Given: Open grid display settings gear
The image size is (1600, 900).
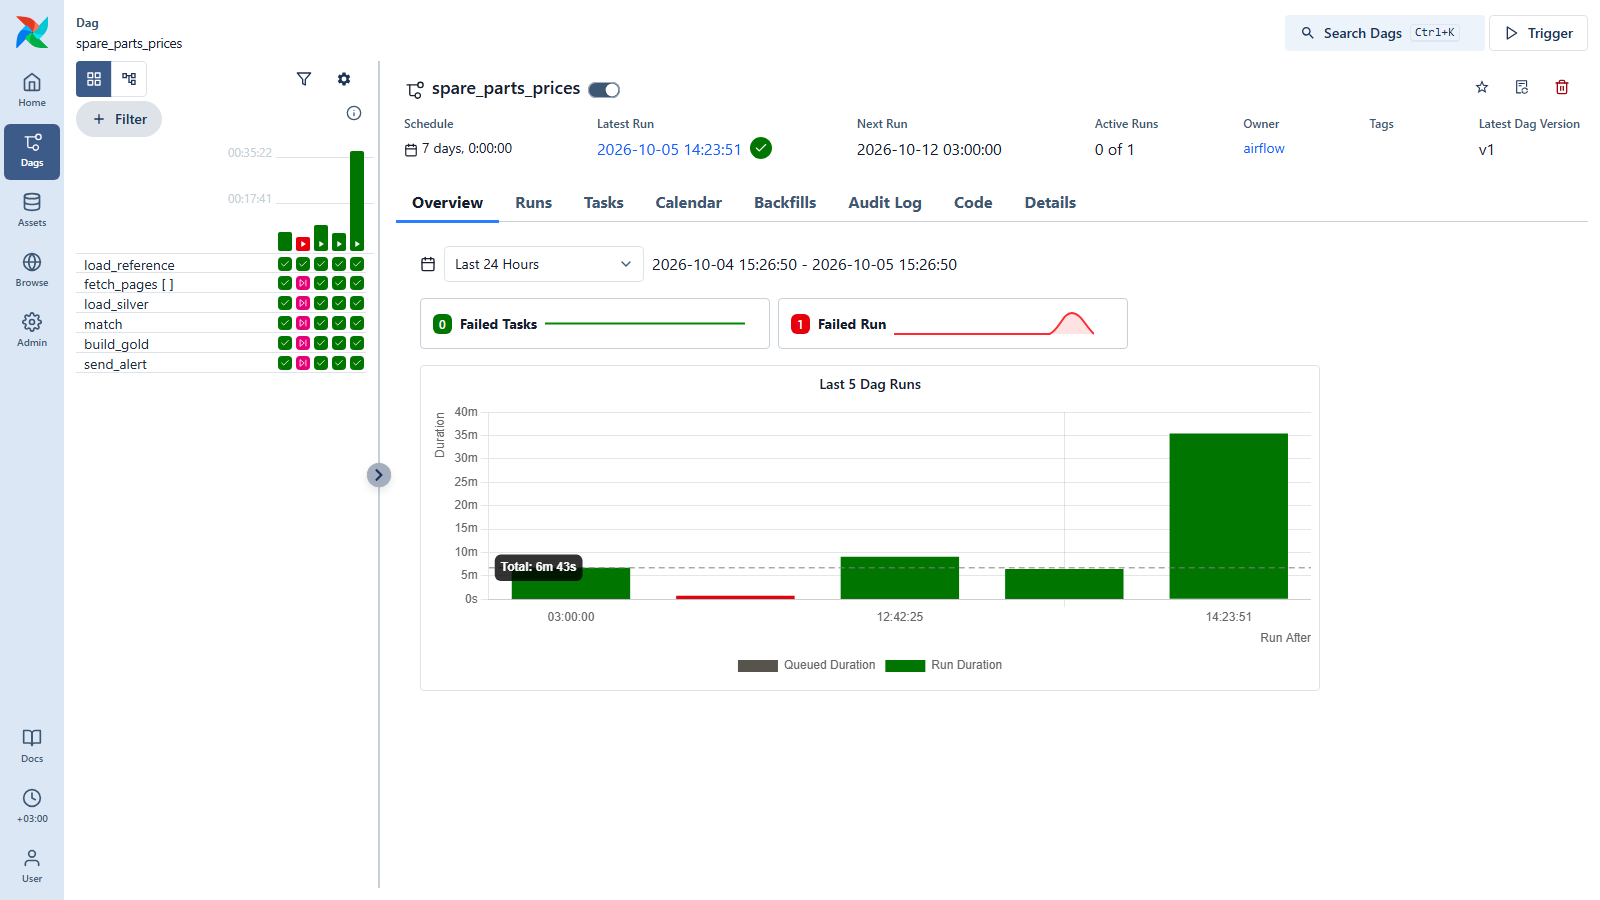Looking at the screenshot, I should (344, 79).
